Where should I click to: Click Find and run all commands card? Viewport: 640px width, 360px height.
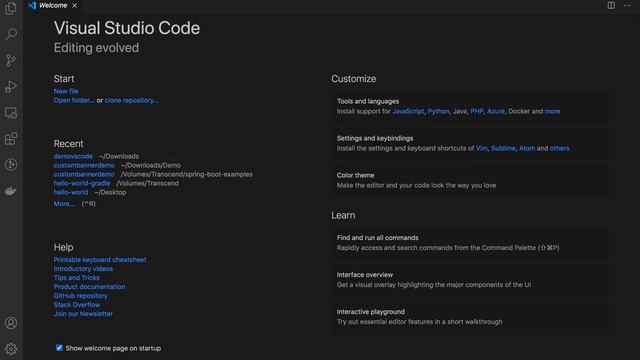coord(470,242)
